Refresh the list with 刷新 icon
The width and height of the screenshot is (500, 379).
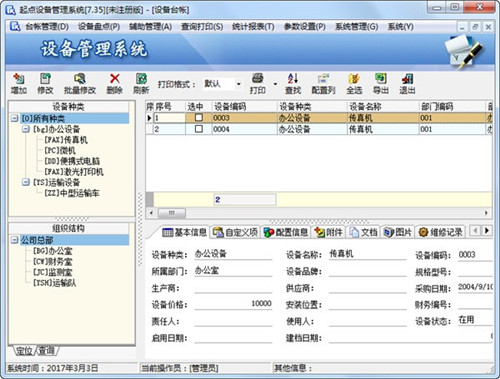click(x=141, y=84)
